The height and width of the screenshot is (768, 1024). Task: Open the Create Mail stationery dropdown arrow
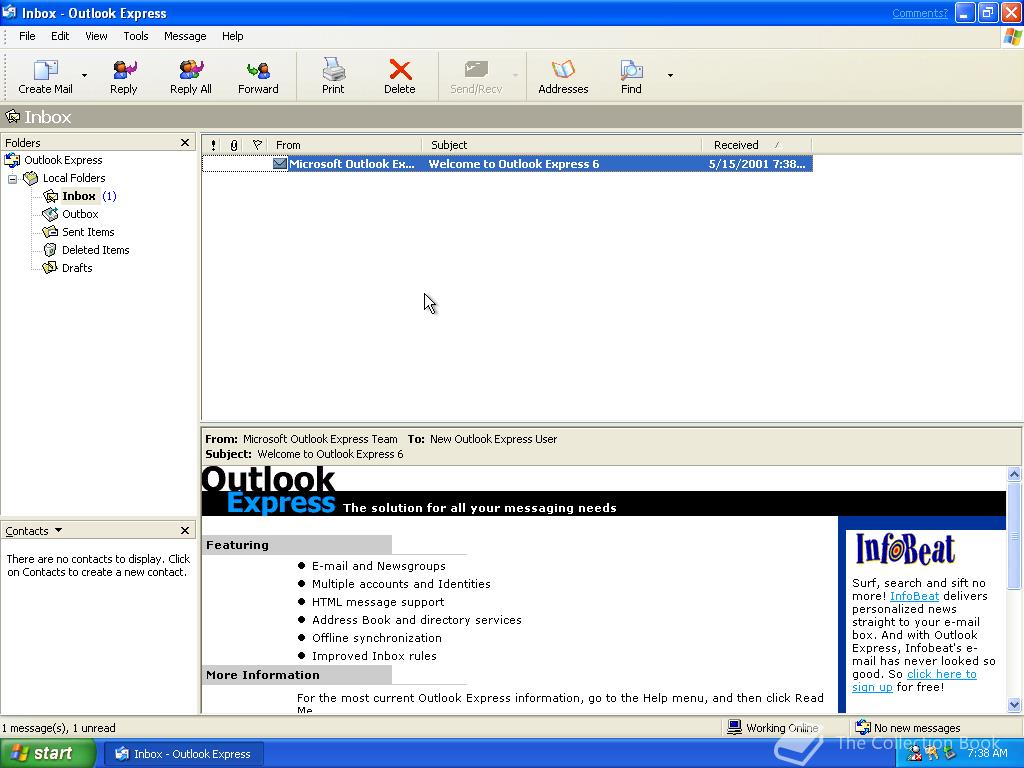coord(84,76)
